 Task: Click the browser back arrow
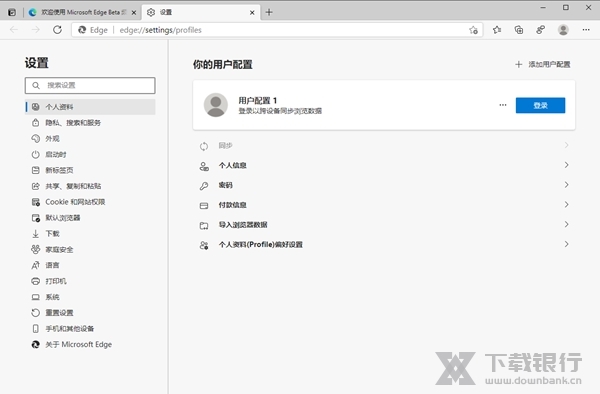pos(14,30)
